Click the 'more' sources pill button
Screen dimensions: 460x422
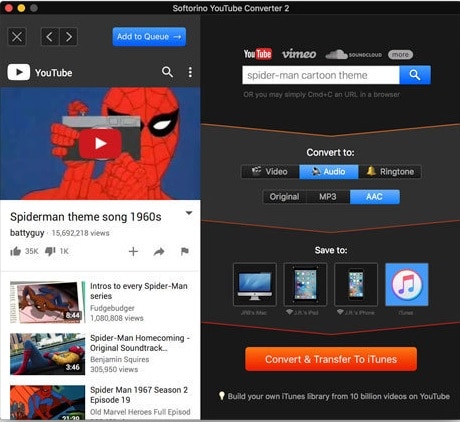400,54
